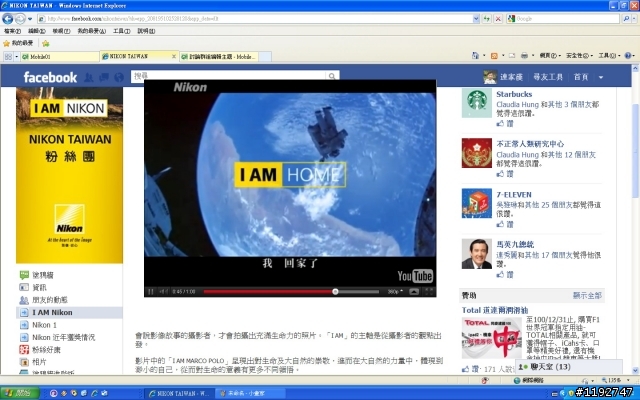Click the Windows 開始 Start button
The height and width of the screenshot is (400, 640).
(19, 393)
